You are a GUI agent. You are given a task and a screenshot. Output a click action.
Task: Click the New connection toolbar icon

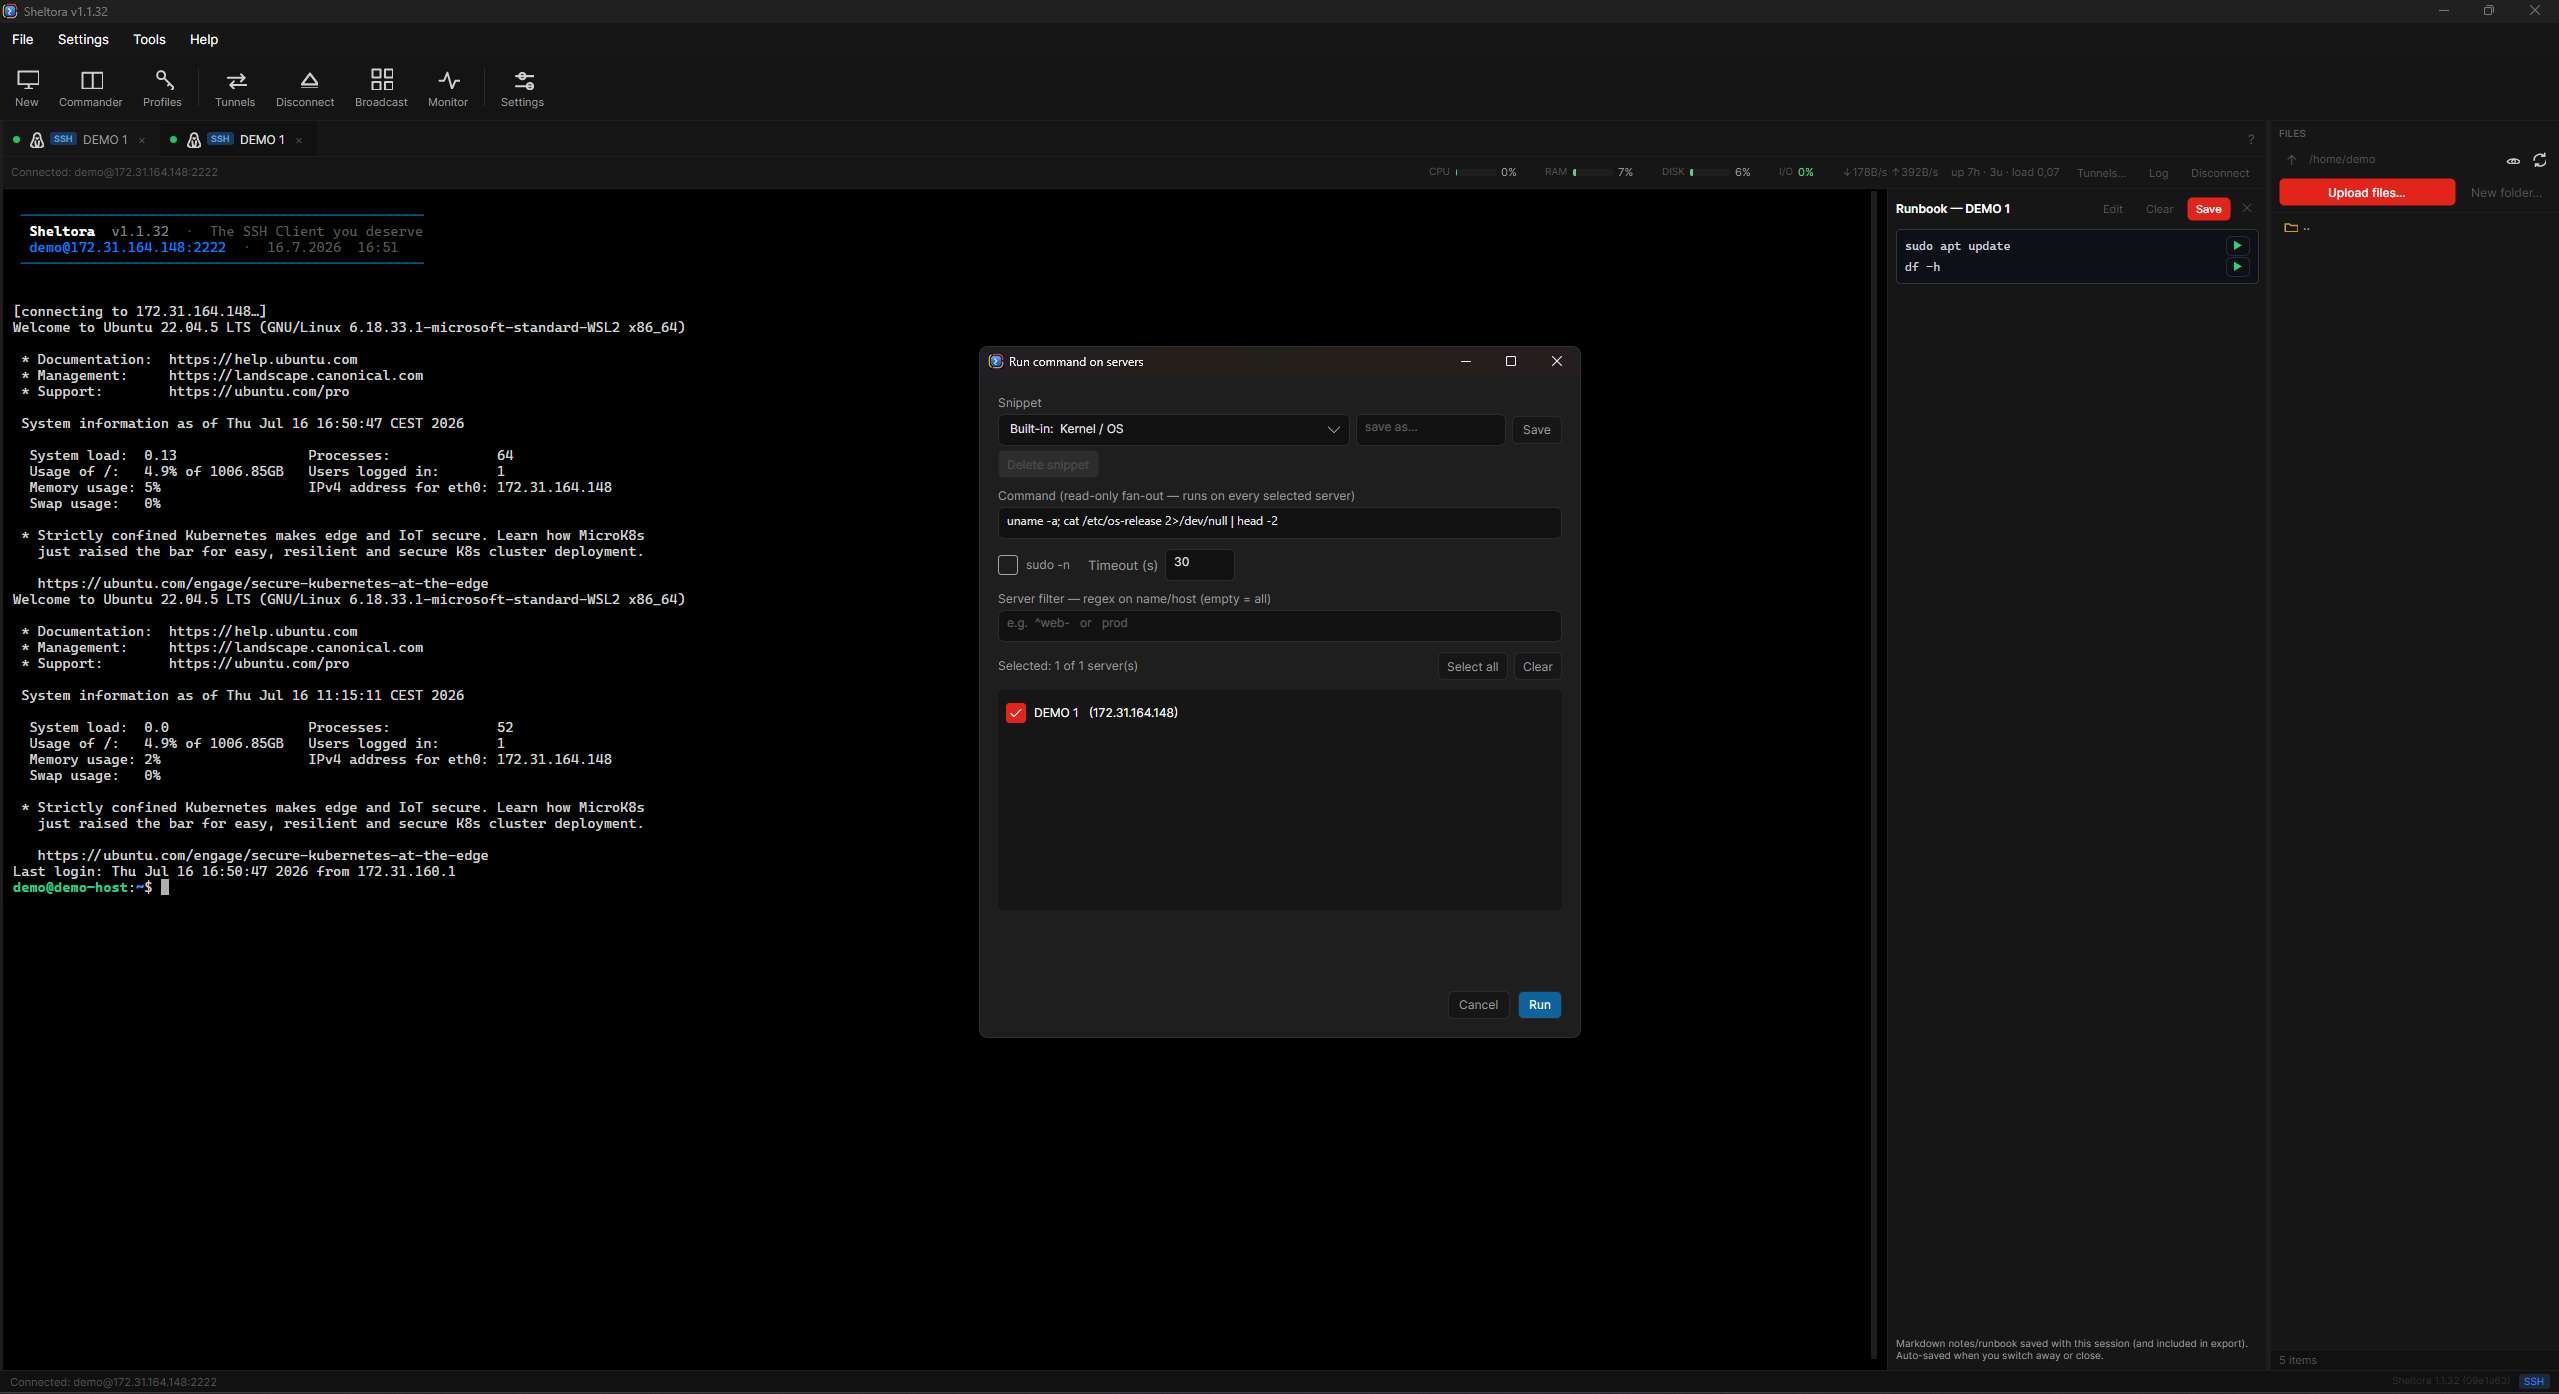(27, 88)
